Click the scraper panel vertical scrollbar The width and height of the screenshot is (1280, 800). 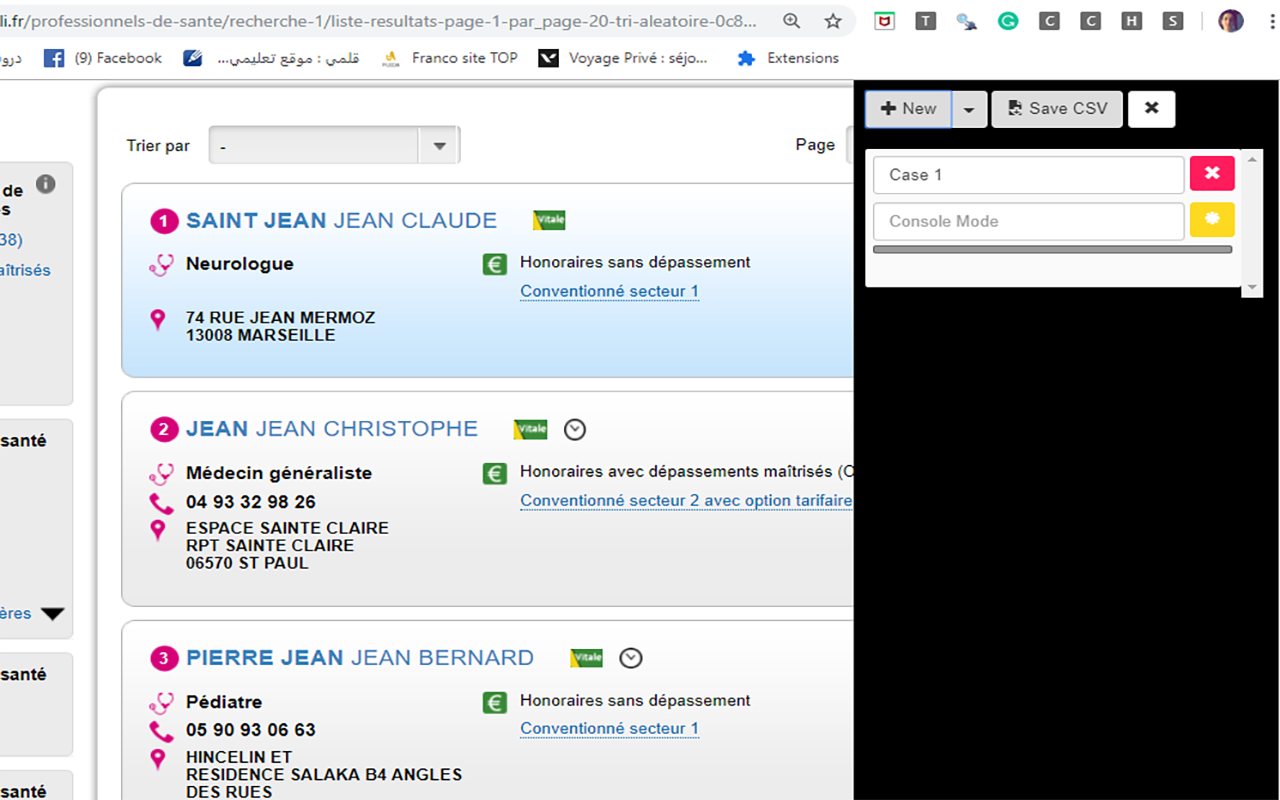(1252, 223)
